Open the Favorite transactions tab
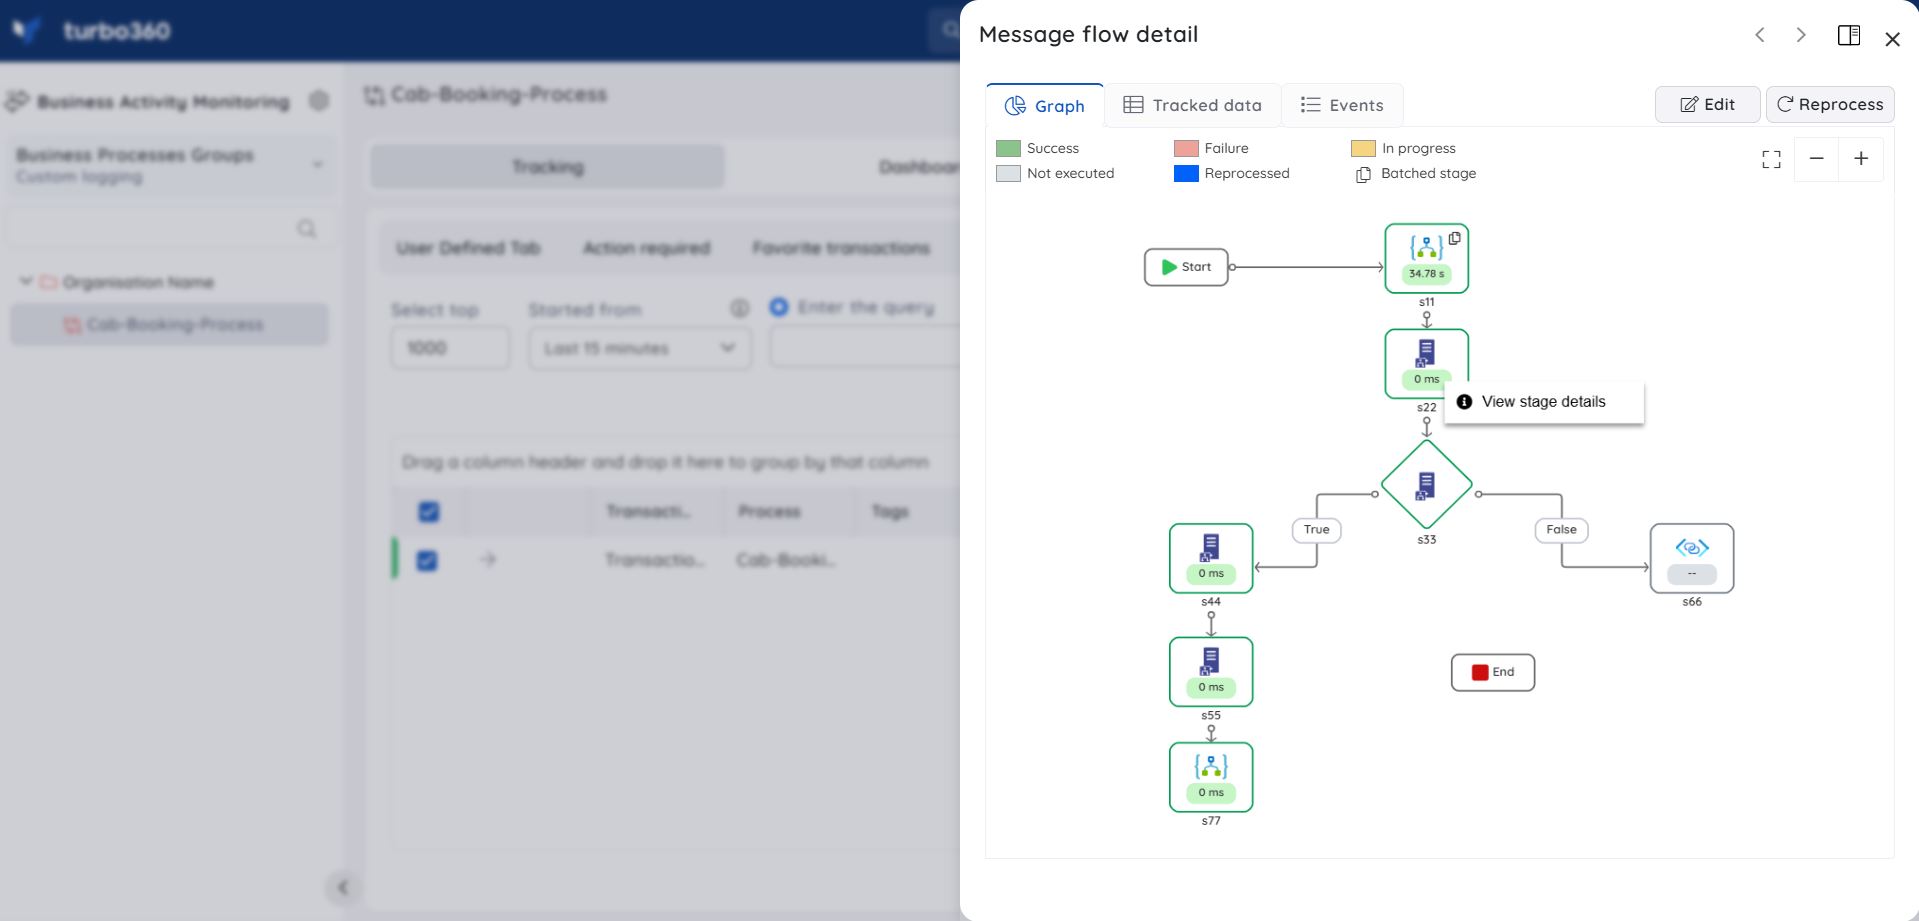This screenshot has height=921, width=1919. point(841,248)
